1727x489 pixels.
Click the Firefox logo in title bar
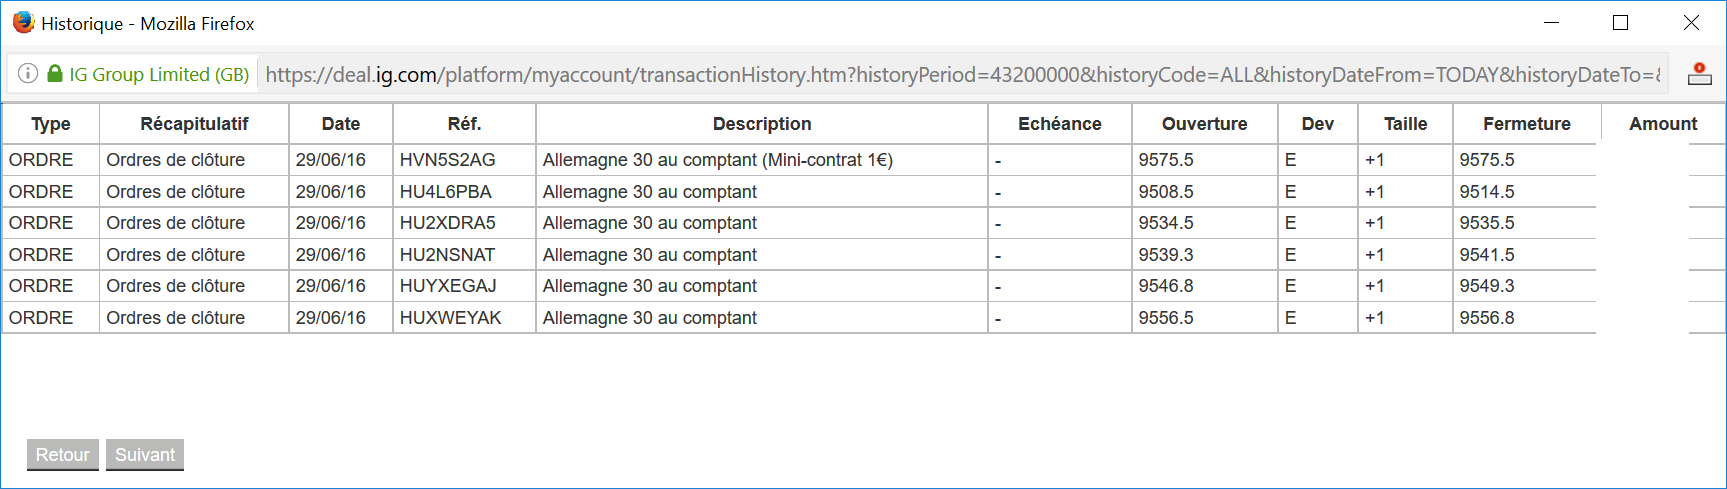tap(23, 23)
